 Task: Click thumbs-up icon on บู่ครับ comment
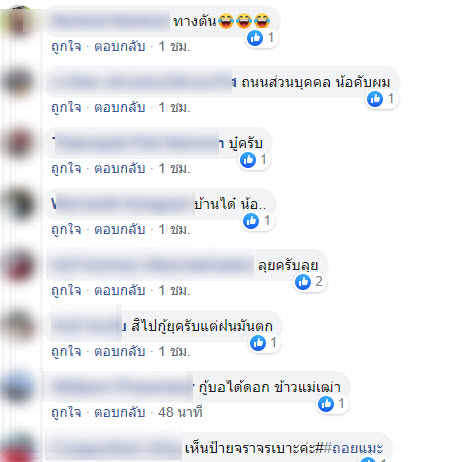point(248,160)
